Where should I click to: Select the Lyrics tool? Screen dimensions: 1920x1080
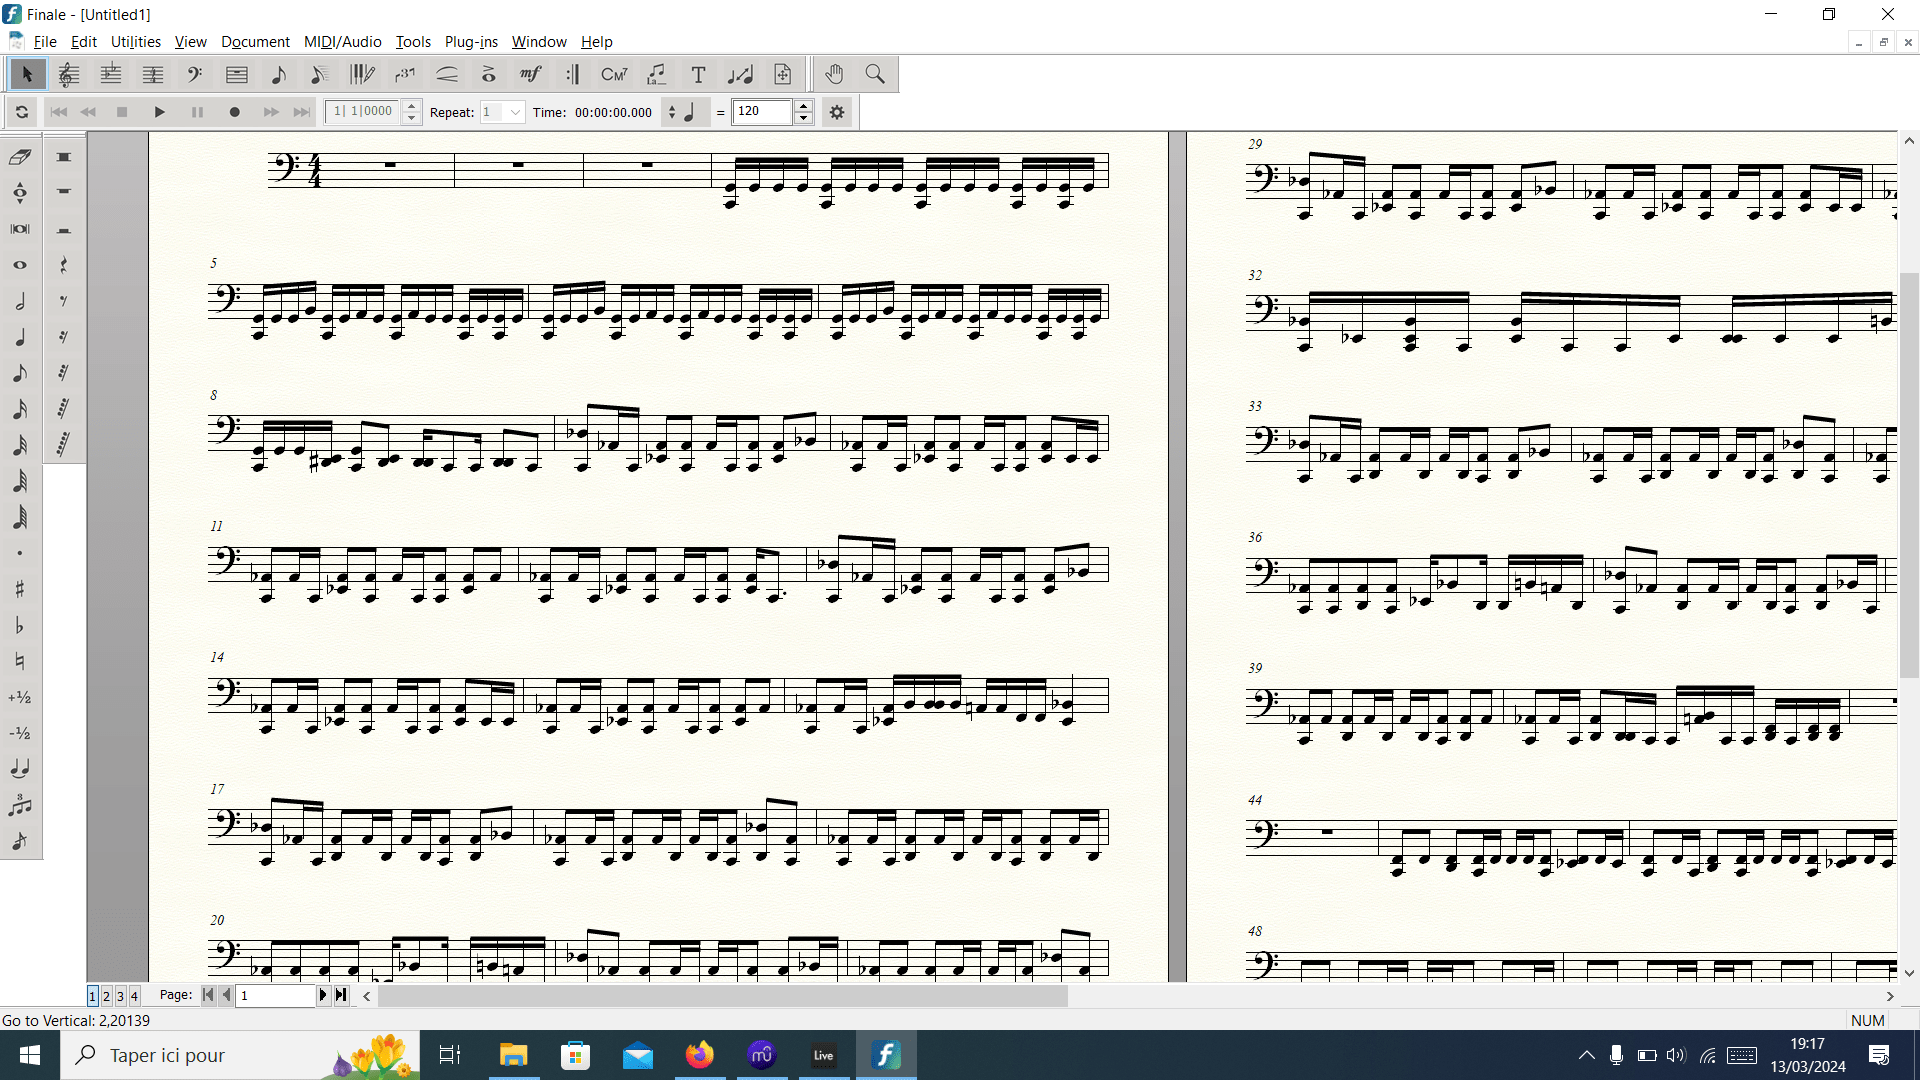(x=656, y=74)
